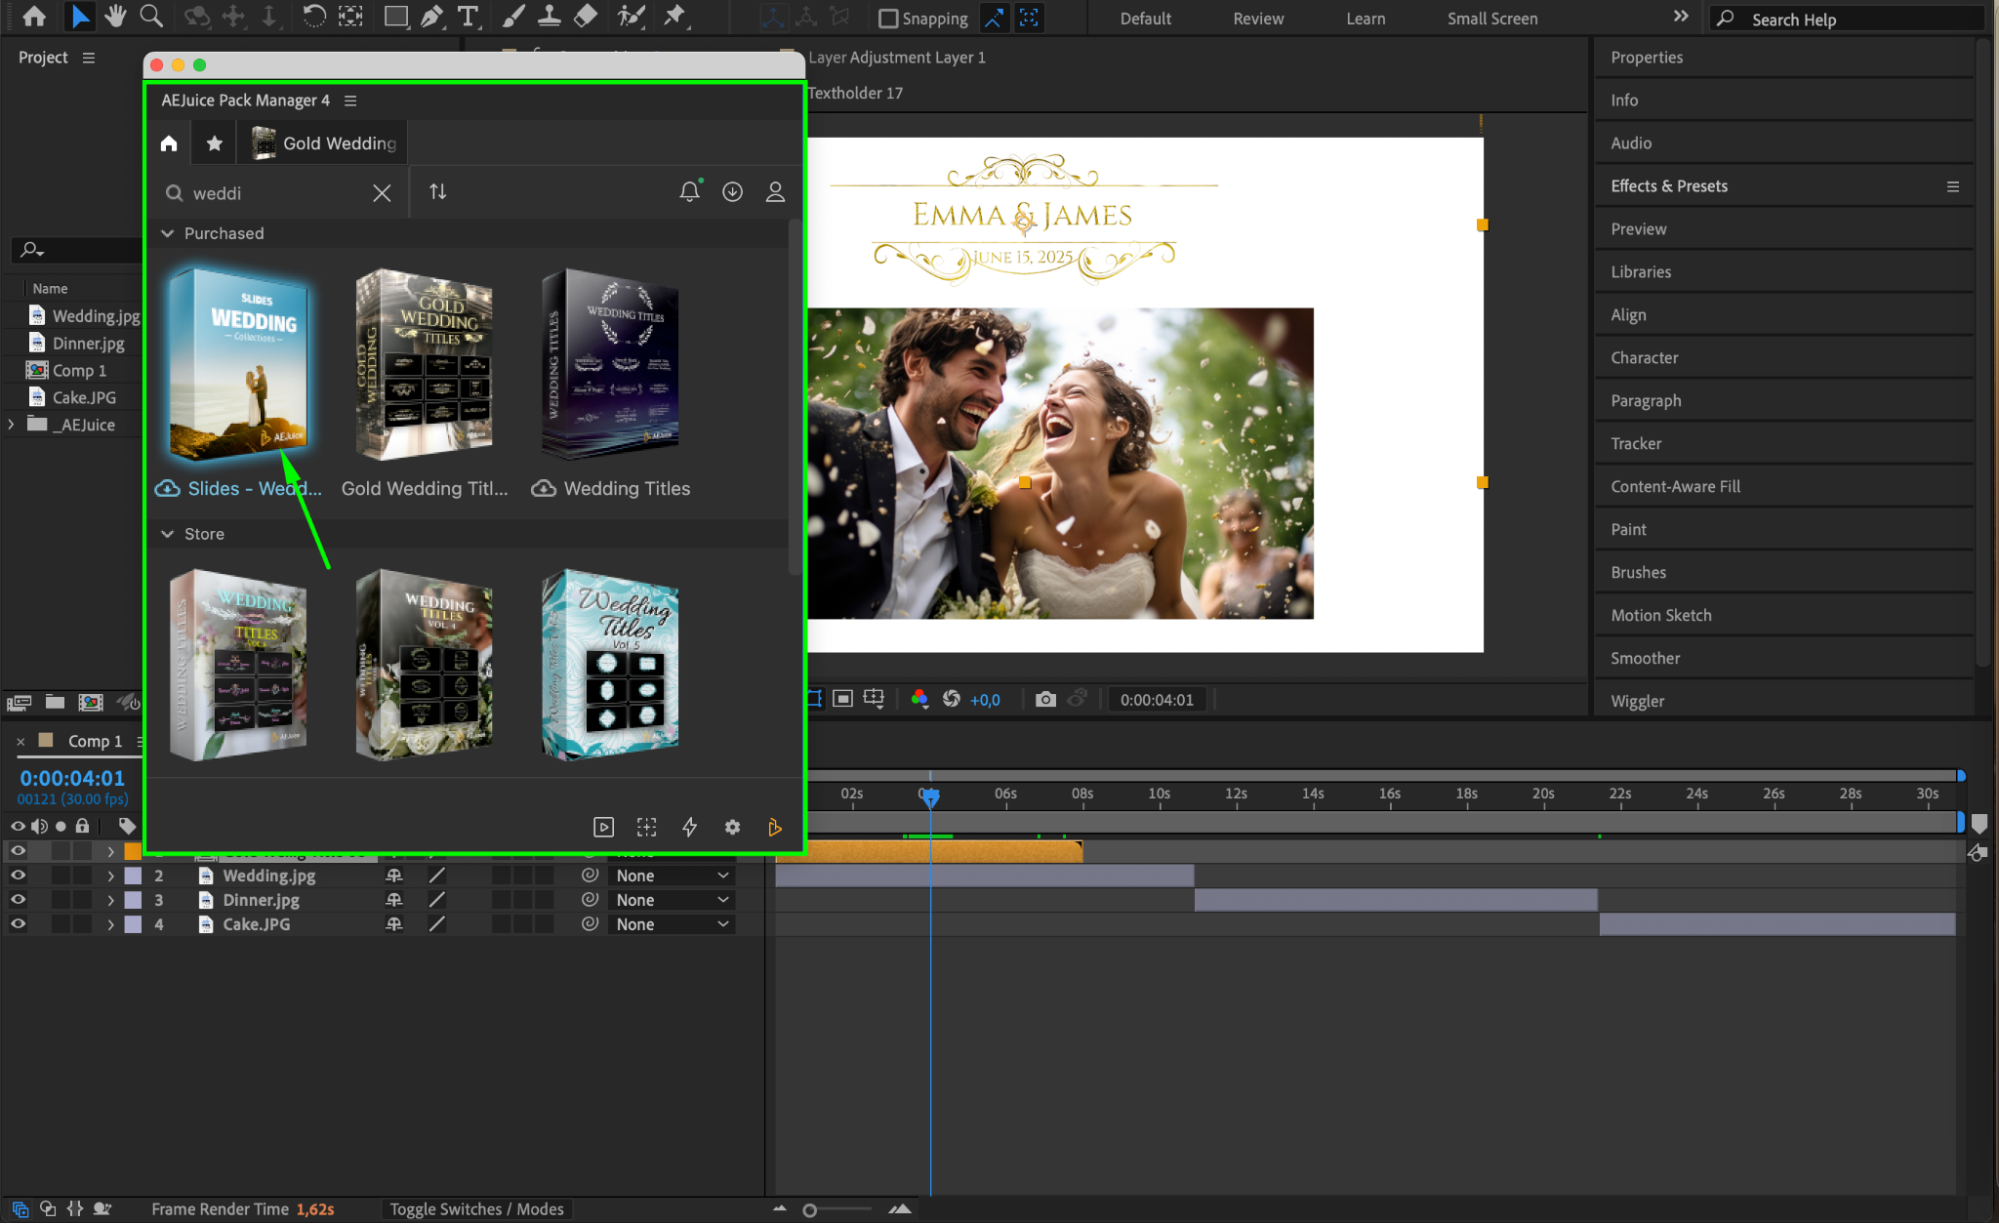Image resolution: width=1999 pixels, height=1224 pixels.
Task: Click the AEJuice favorites star icon
Action: (214, 143)
